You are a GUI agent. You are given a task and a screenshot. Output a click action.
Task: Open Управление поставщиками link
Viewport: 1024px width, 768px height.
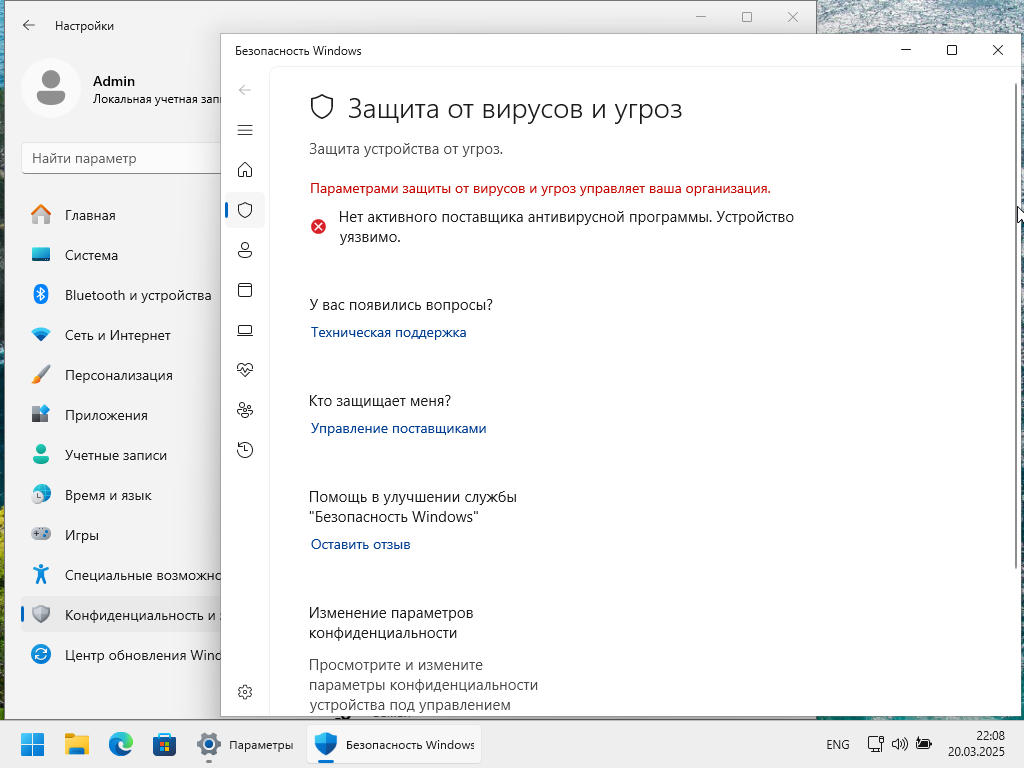point(398,428)
